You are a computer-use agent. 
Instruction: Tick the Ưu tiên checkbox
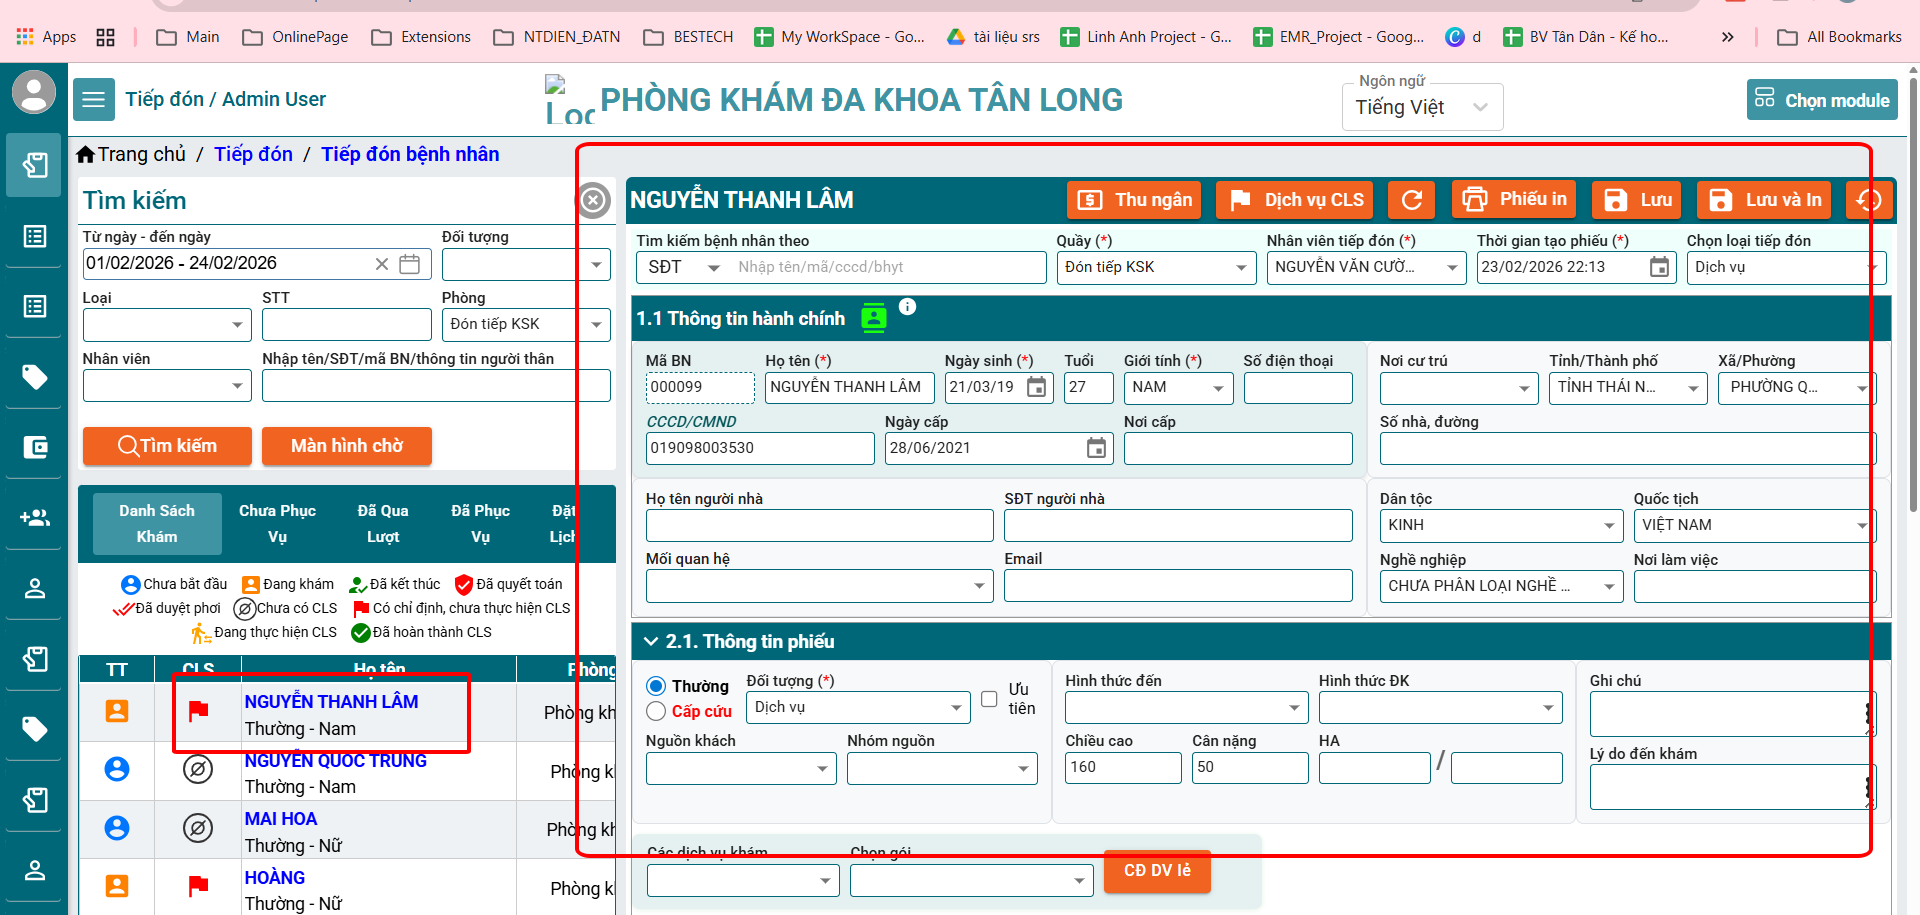(x=989, y=699)
